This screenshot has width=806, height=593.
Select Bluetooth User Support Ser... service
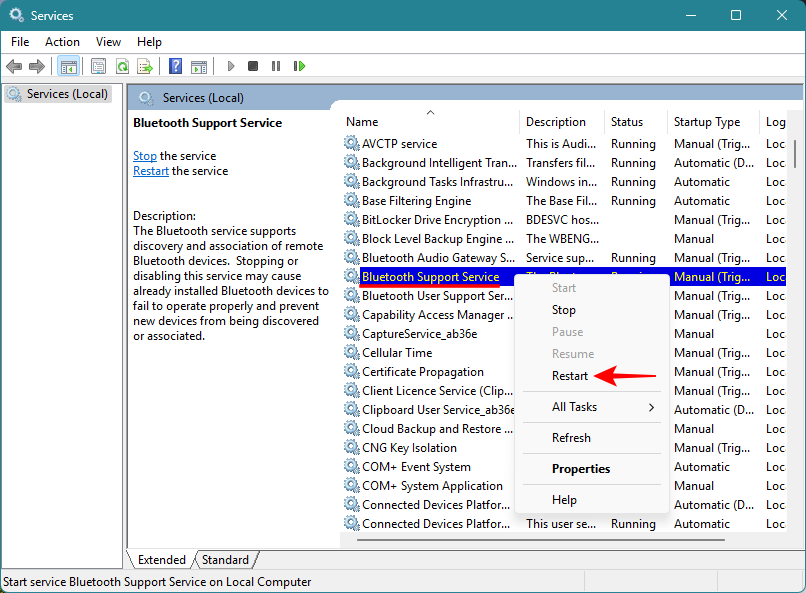(437, 295)
